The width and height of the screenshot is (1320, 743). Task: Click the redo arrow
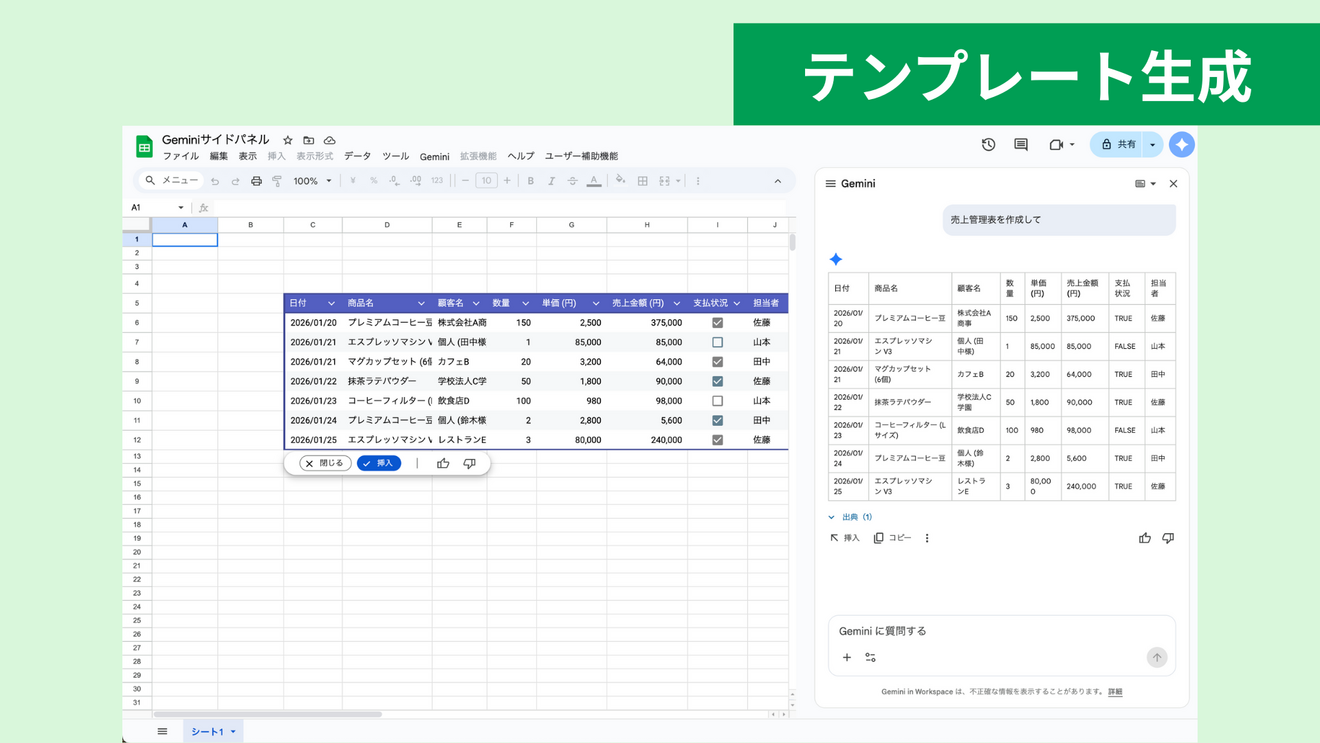coord(235,181)
